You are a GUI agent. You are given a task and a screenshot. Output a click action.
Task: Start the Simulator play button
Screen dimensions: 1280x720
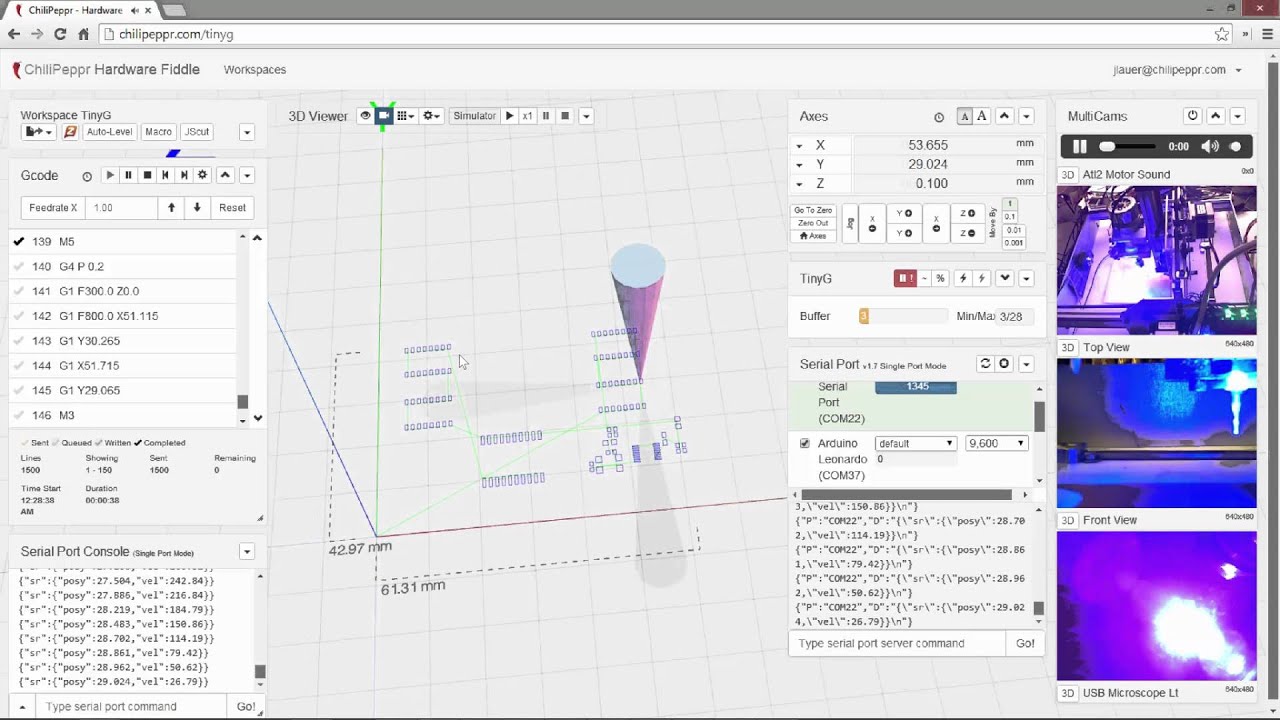pos(509,116)
